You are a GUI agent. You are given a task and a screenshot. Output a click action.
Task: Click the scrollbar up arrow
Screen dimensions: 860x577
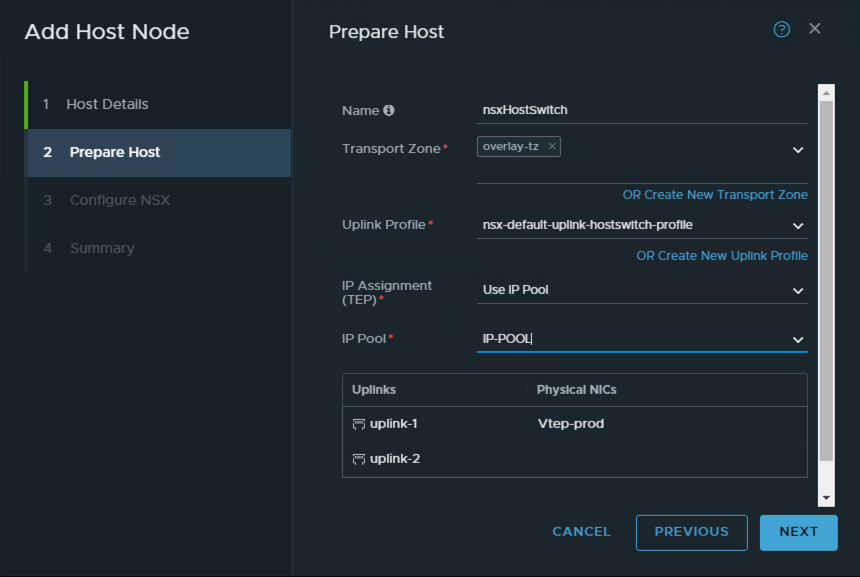(826, 93)
